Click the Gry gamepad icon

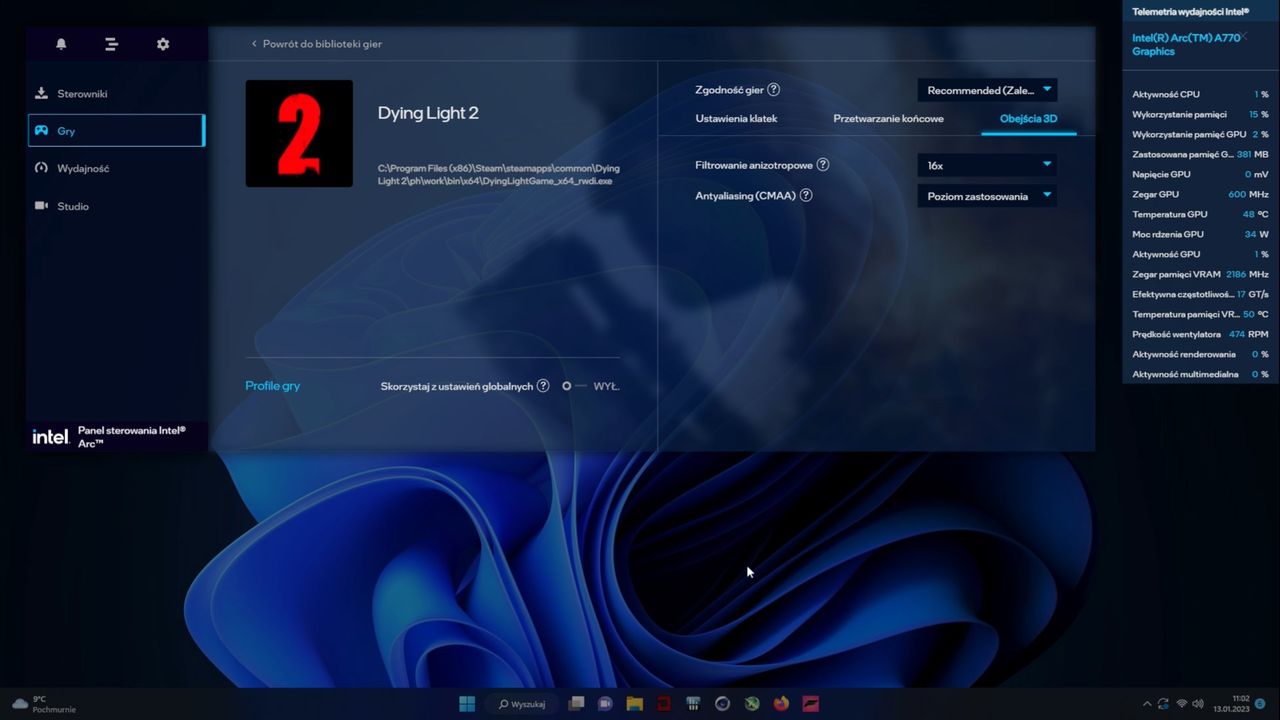tap(41, 131)
